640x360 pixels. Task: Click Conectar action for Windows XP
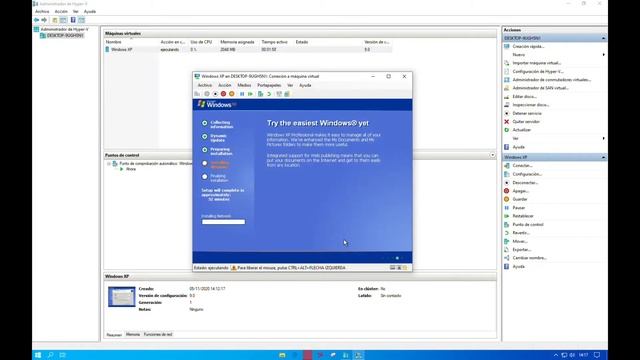522,166
